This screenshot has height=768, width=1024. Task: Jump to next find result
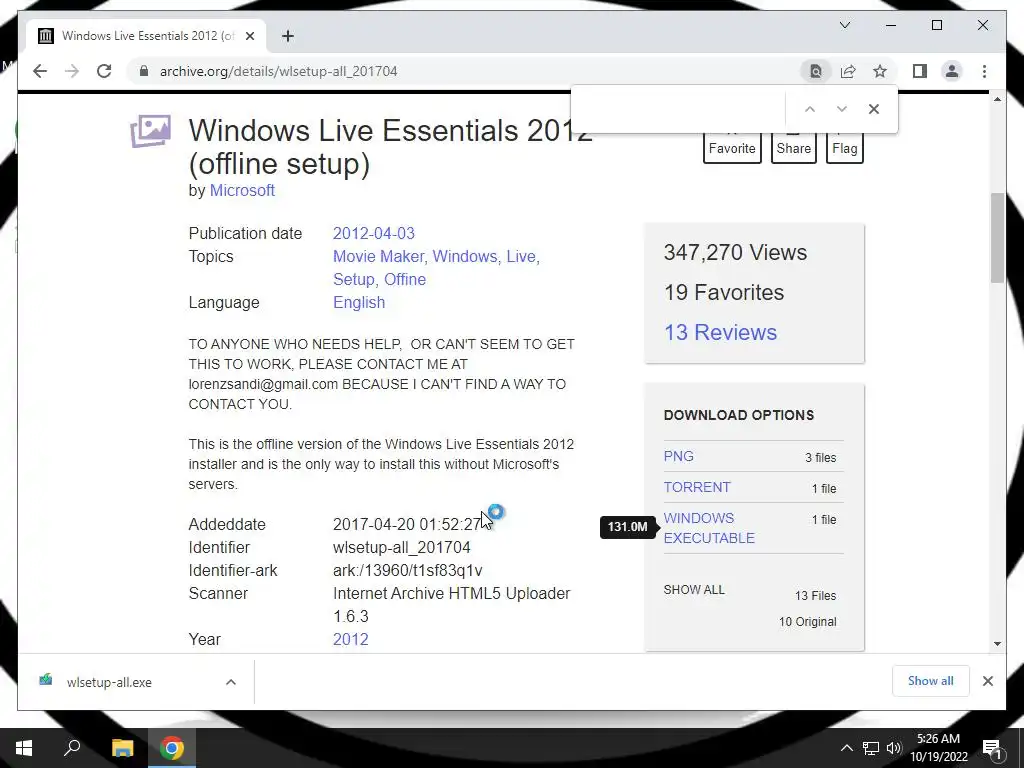(x=842, y=109)
